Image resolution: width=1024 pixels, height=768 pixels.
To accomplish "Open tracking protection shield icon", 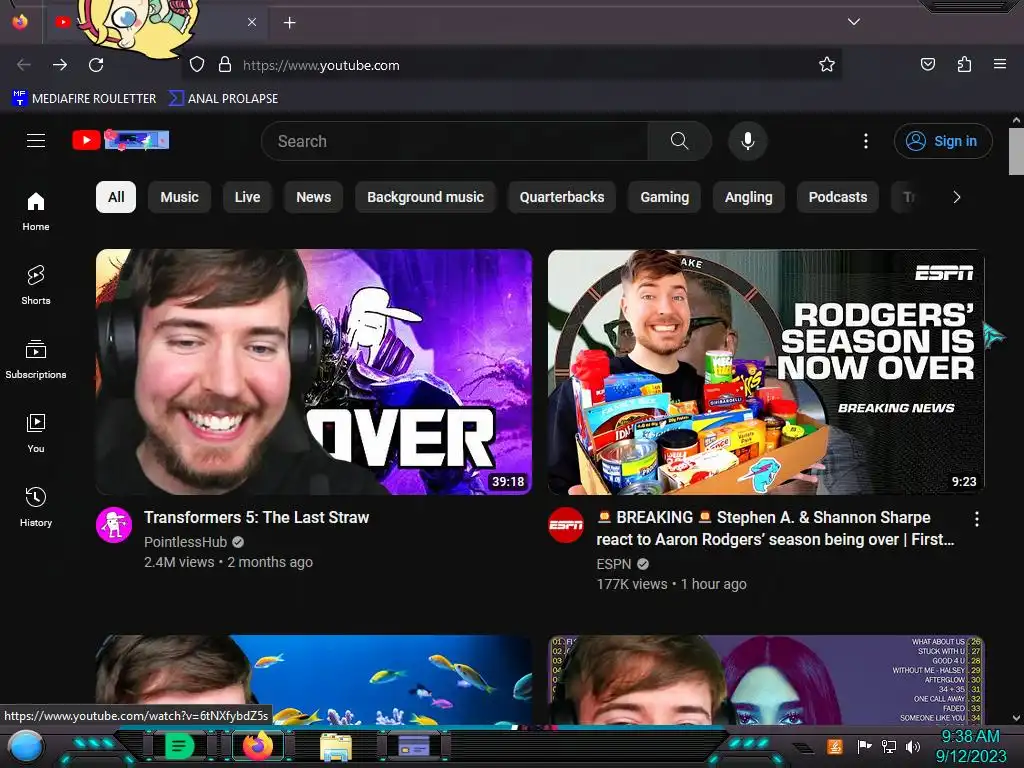I will point(197,65).
